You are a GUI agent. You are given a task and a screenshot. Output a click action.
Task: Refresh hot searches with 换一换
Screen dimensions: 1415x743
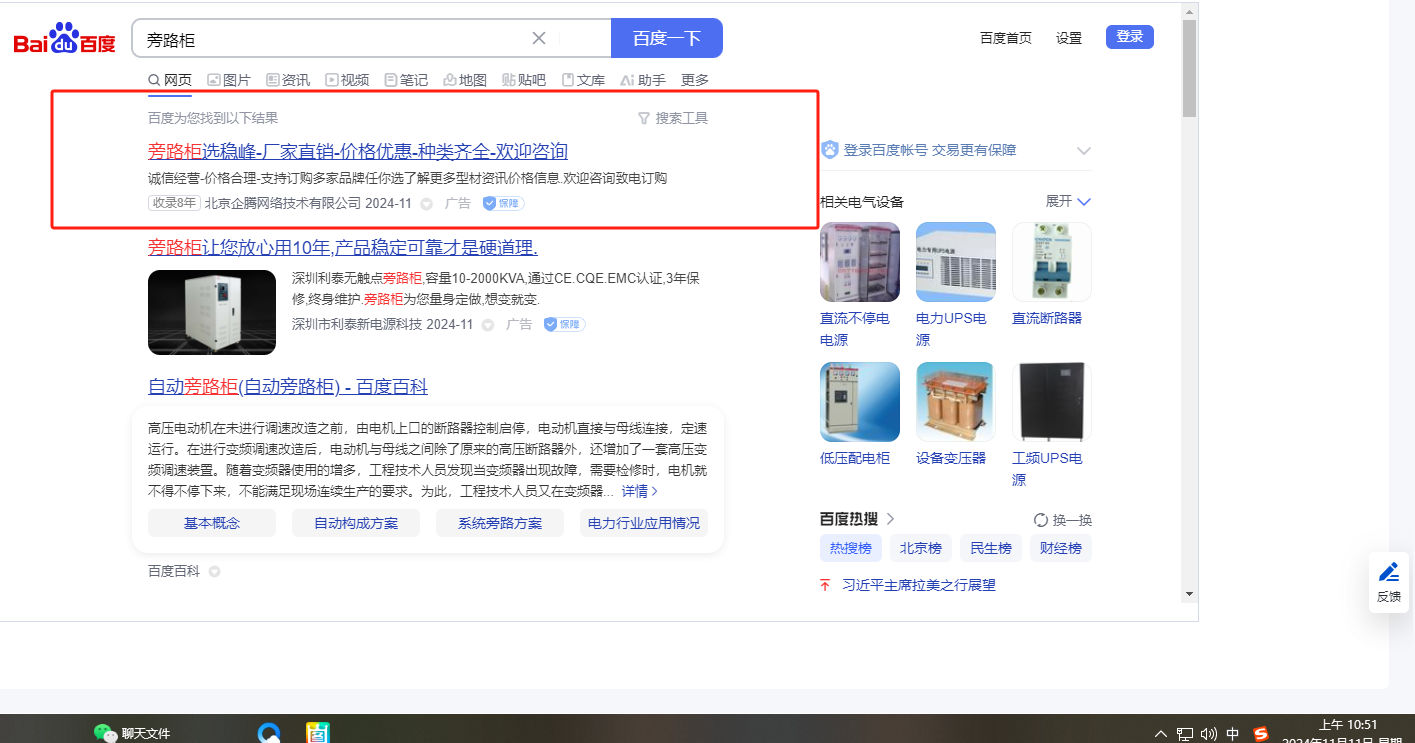coord(1062,520)
